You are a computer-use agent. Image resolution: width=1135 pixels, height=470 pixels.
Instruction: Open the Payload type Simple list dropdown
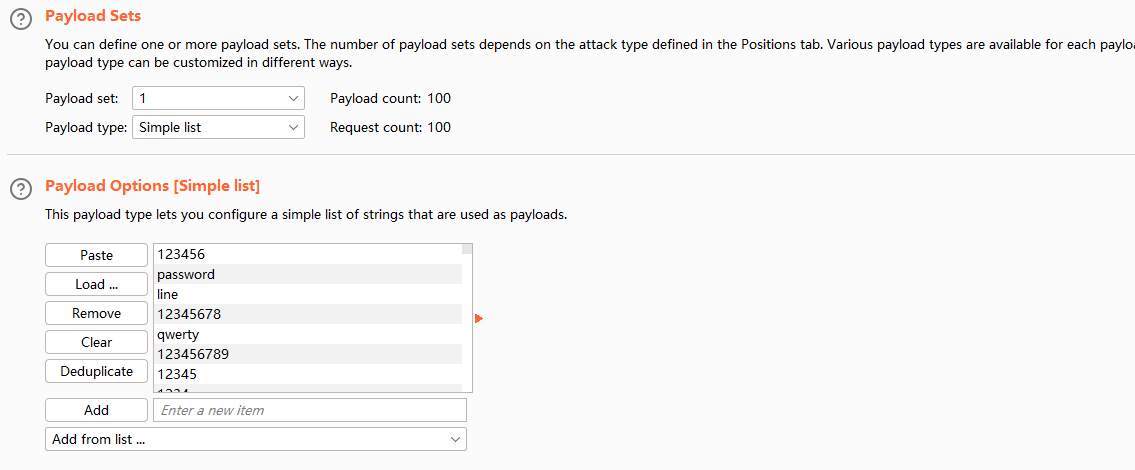218,127
